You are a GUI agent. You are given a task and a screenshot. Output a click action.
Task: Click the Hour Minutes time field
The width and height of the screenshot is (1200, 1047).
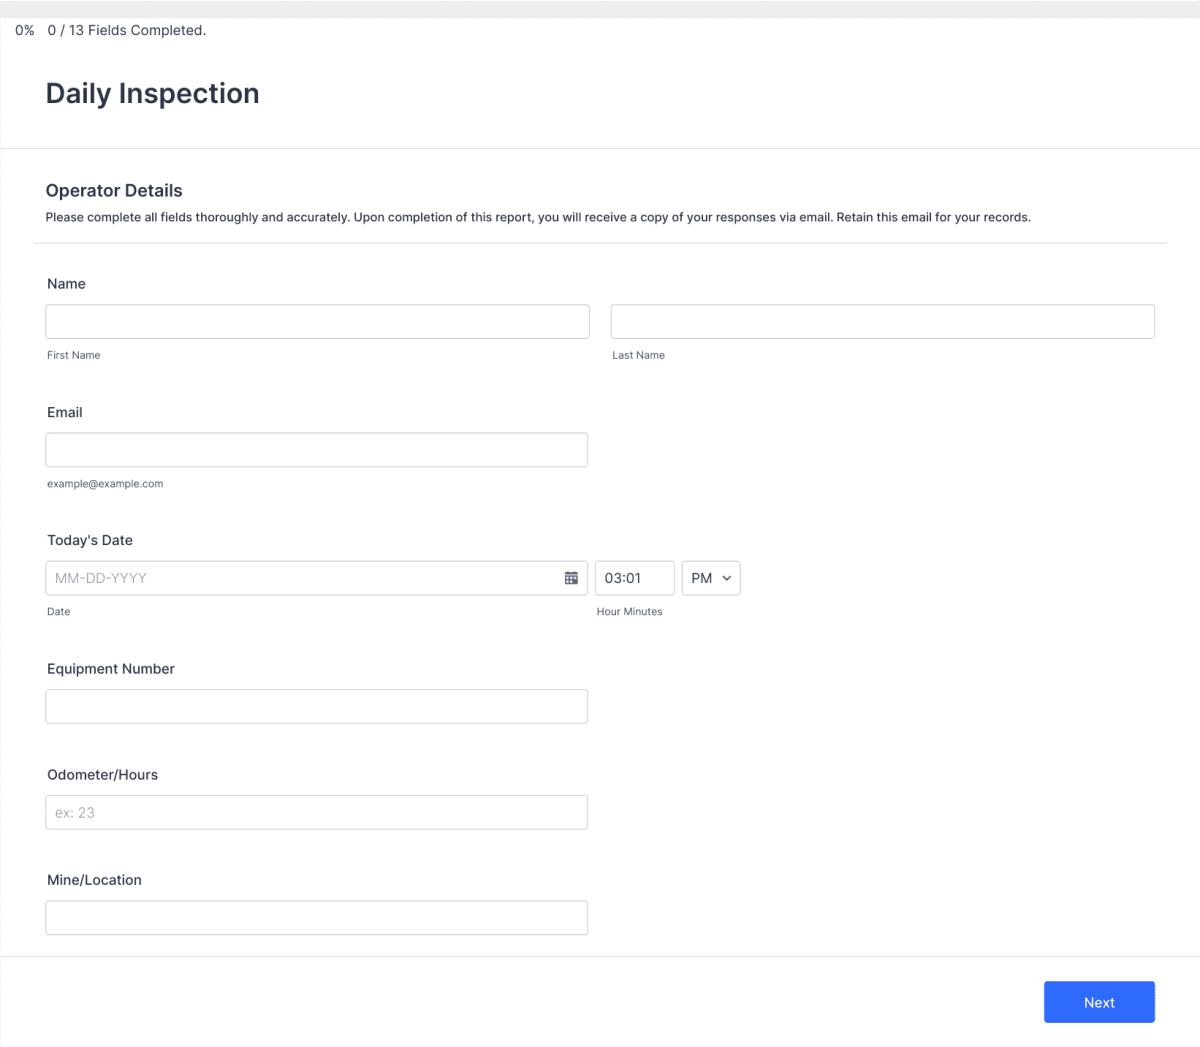pyautogui.click(x=635, y=577)
